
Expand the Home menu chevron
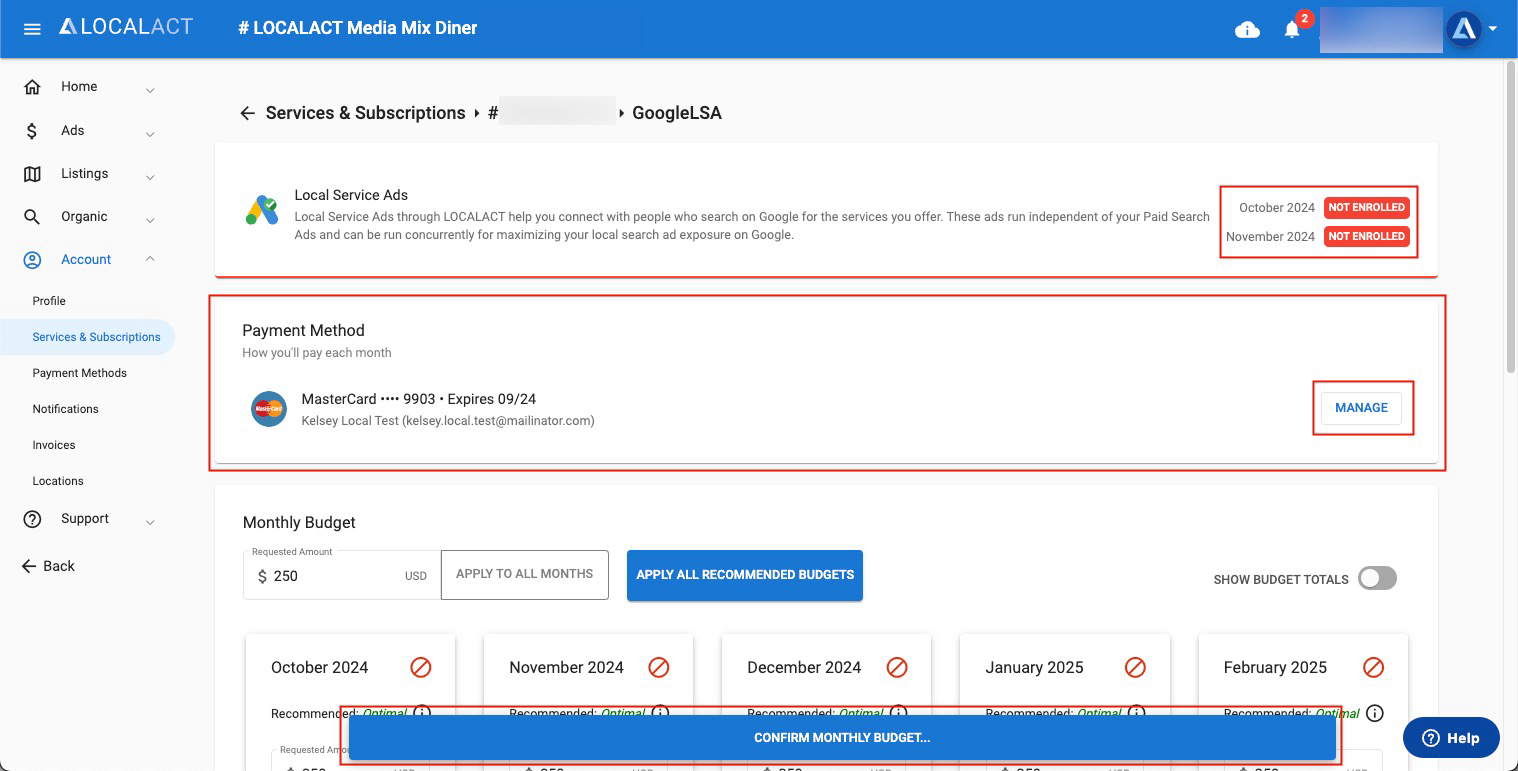pos(150,91)
